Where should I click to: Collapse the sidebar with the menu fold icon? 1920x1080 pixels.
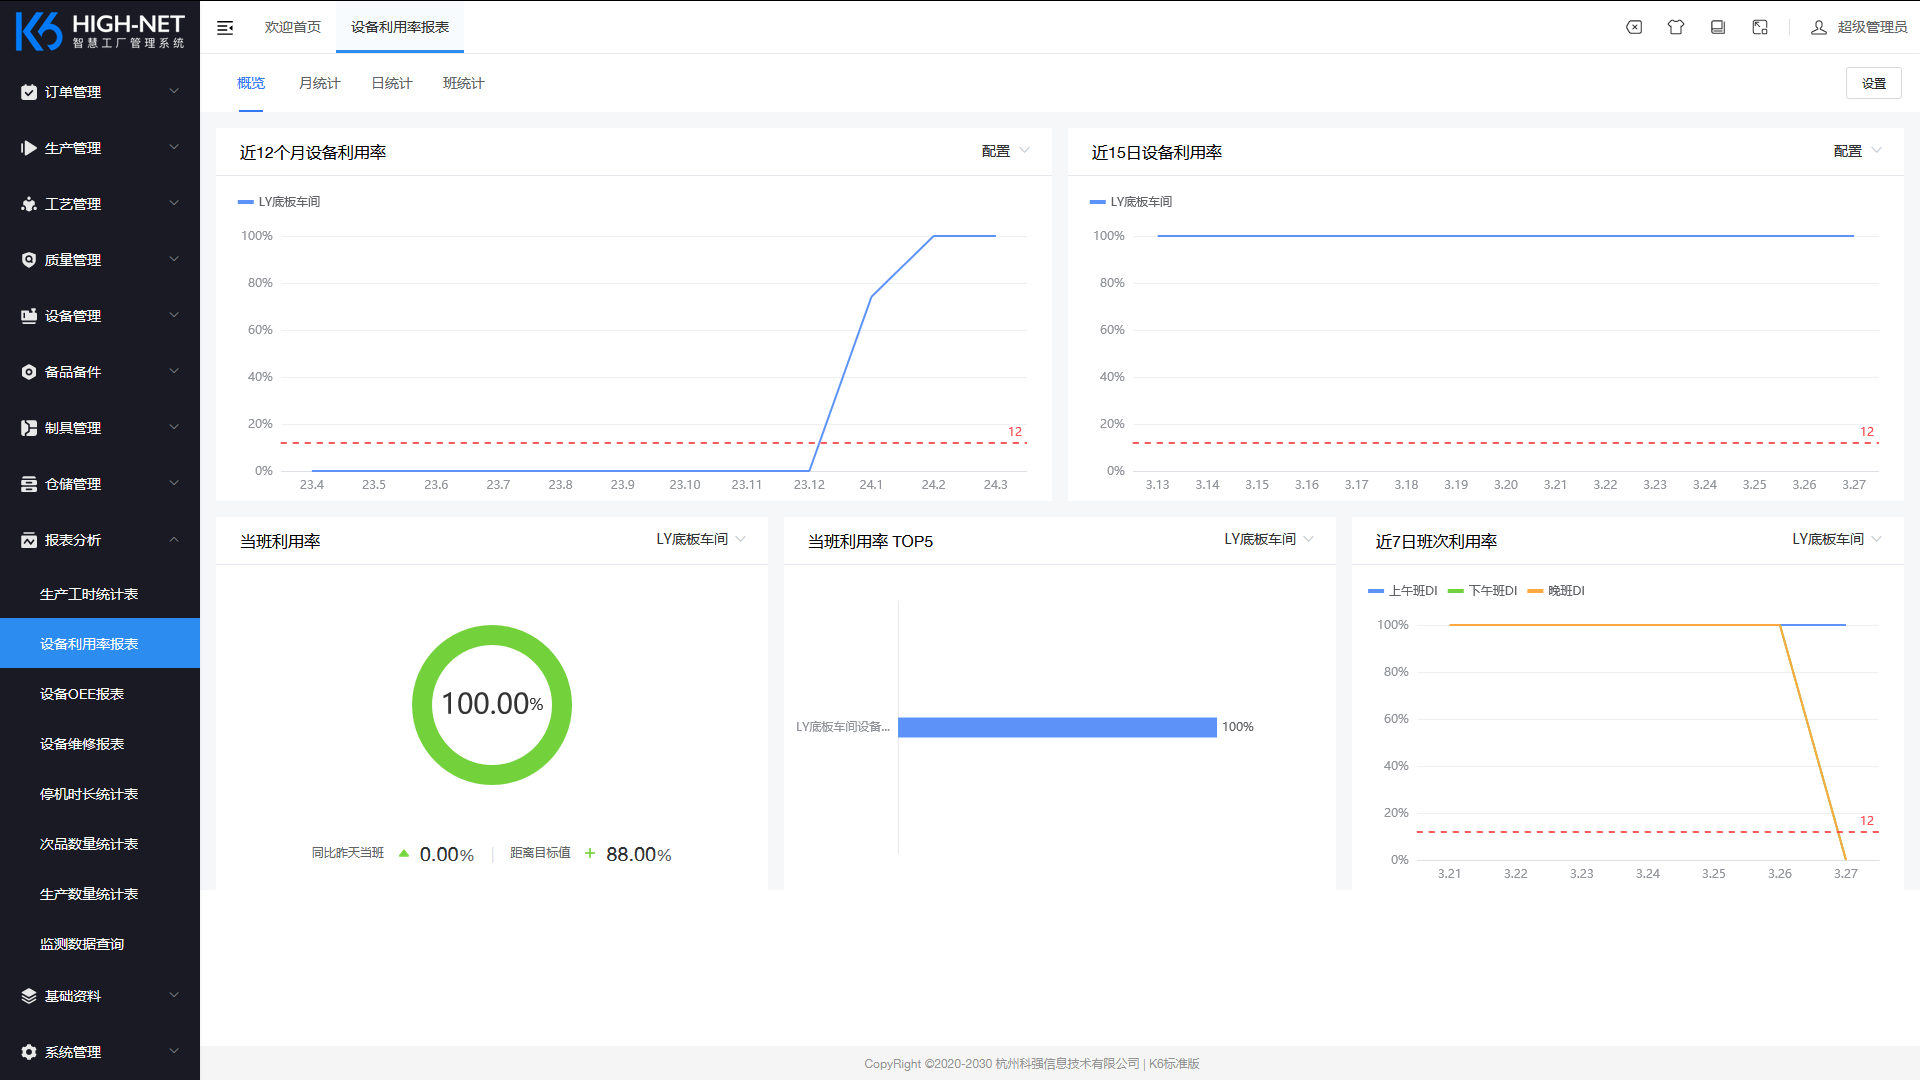225,27
